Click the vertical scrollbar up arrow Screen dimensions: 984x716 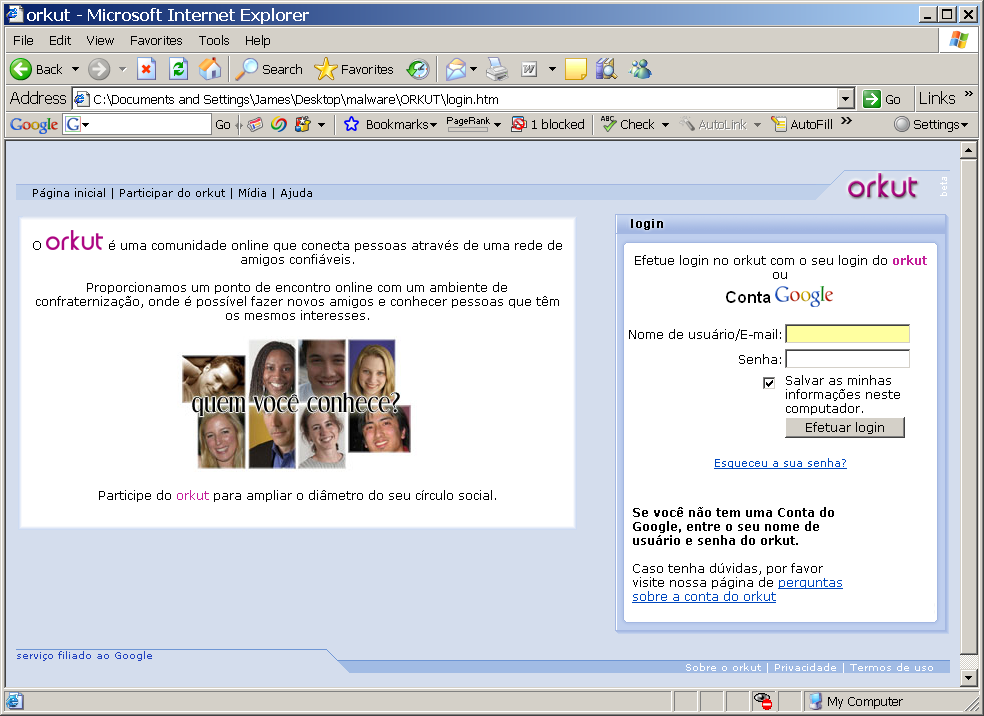tap(968, 150)
